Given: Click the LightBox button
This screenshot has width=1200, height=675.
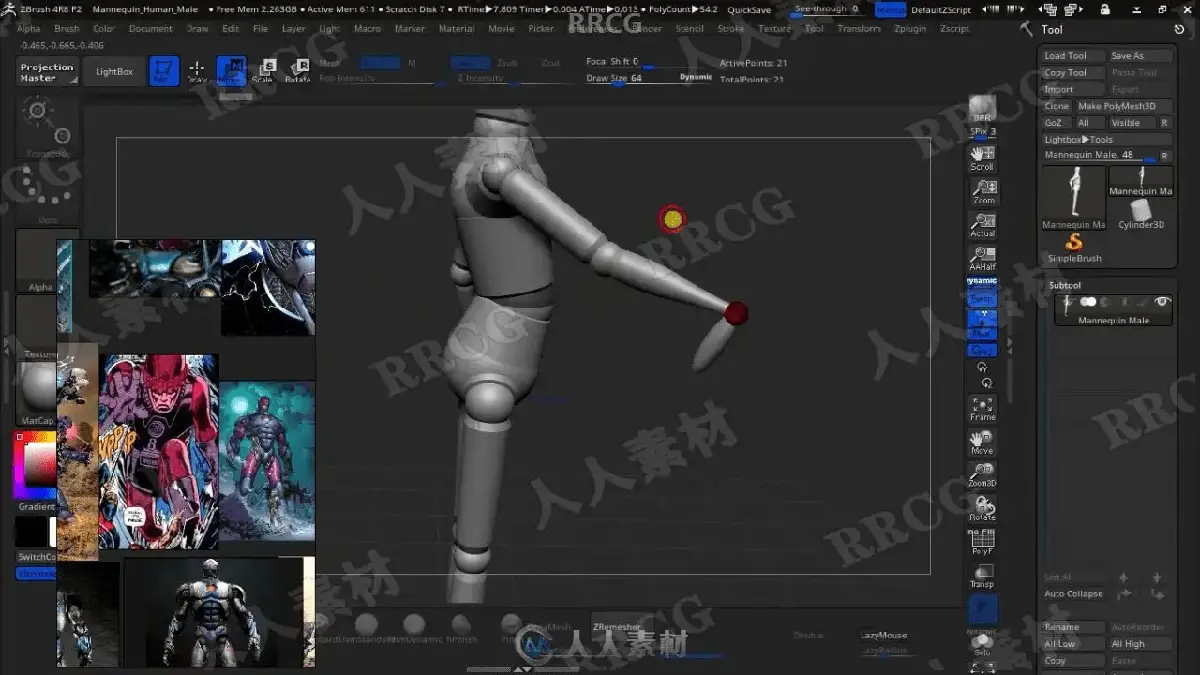Looking at the screenshot, I should pos(114,72).
